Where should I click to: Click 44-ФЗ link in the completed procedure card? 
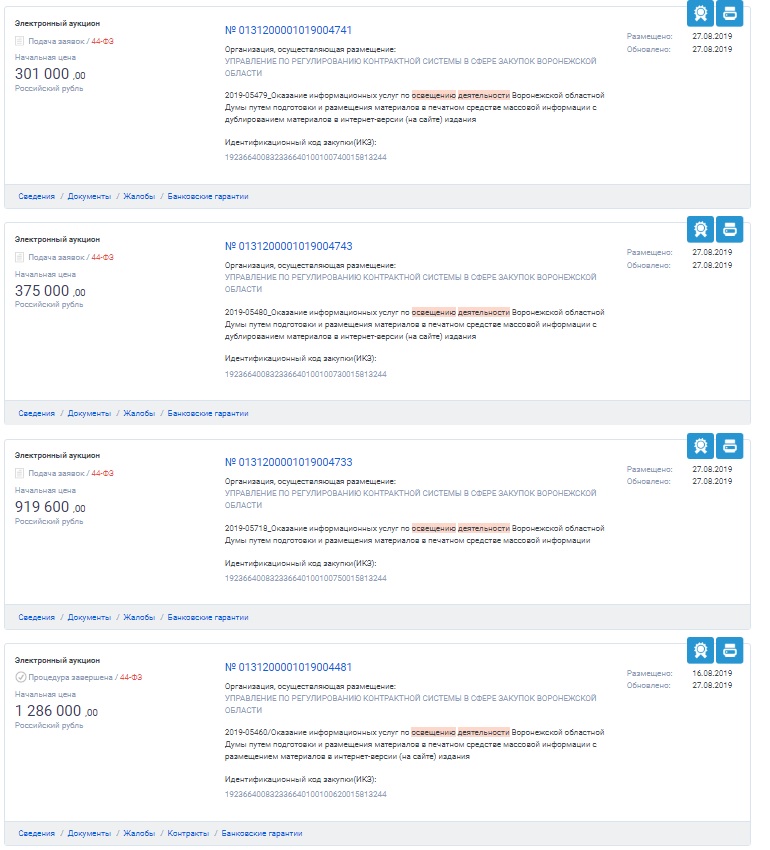(131, 677)
